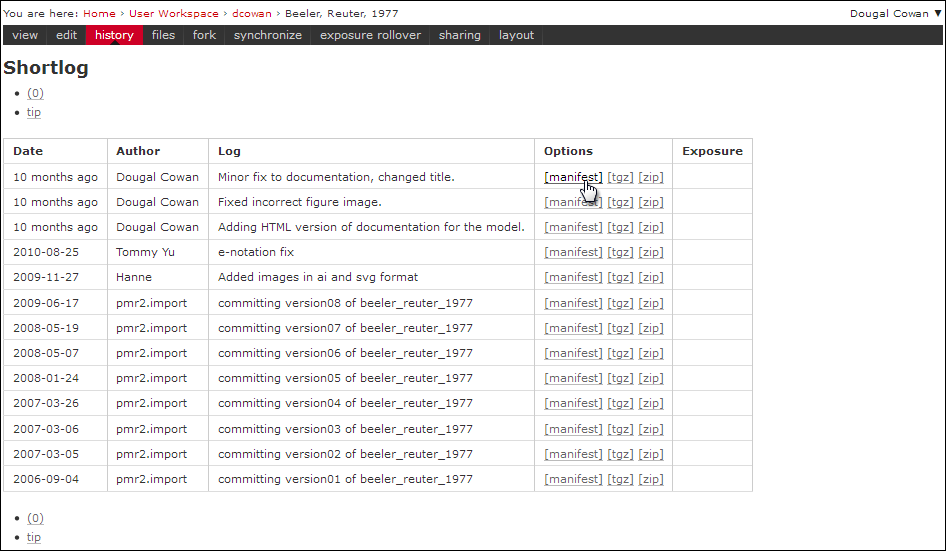This screenshot has height=551, width=946.
Task: Switch to the edit tab
Action: click(66, 35)
